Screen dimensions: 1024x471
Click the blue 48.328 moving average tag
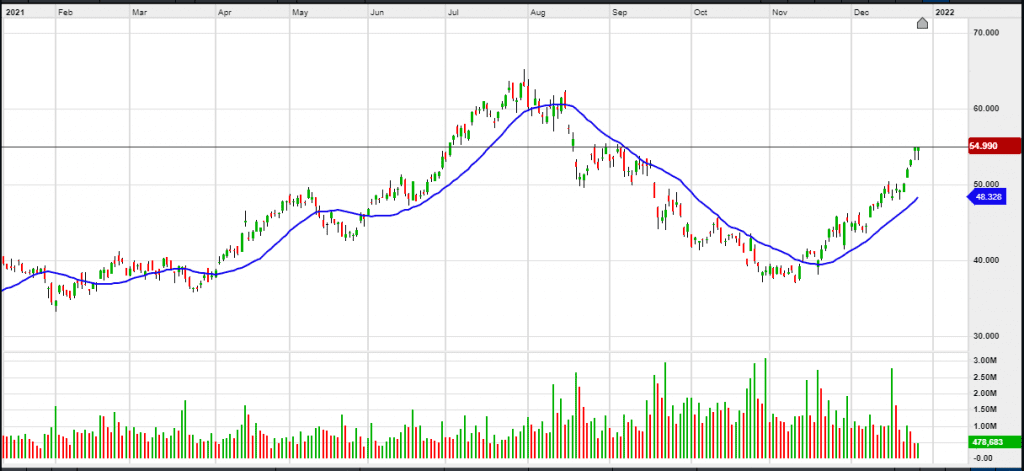coord(991,198)
